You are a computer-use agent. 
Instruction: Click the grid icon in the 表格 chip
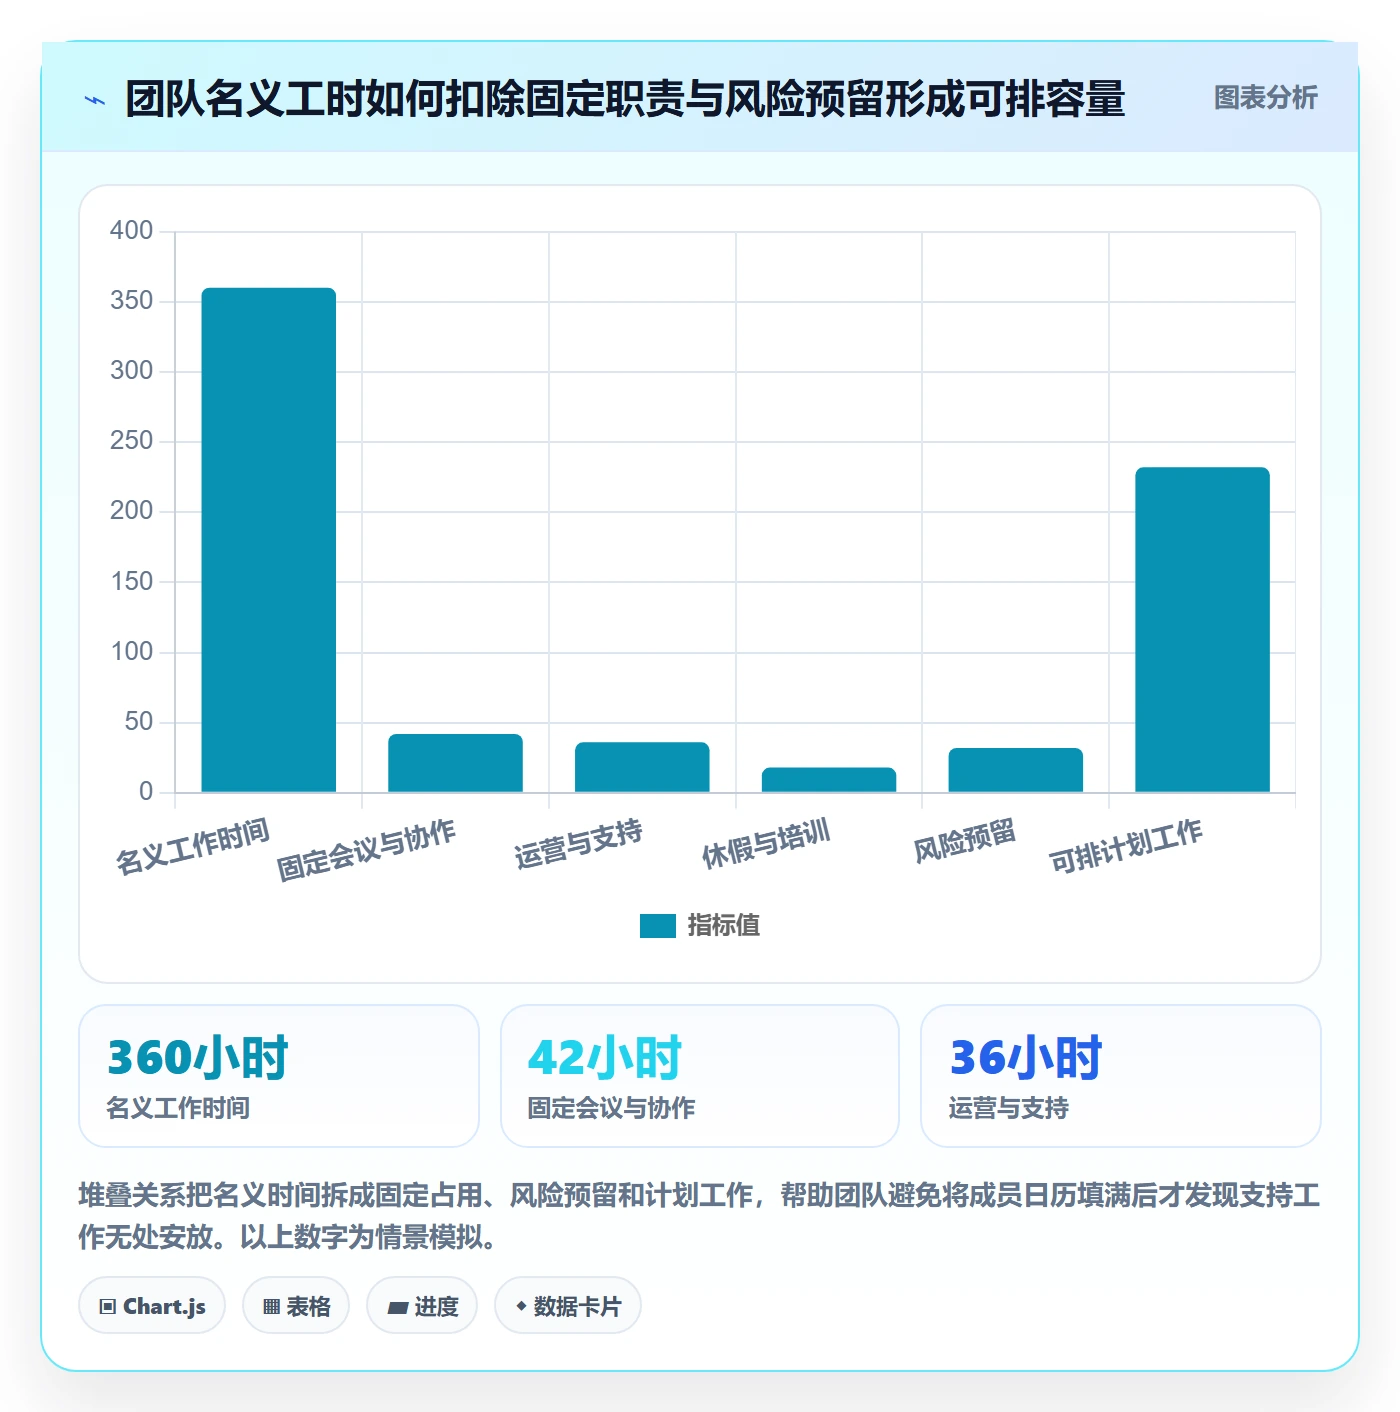click(271, 1307)
